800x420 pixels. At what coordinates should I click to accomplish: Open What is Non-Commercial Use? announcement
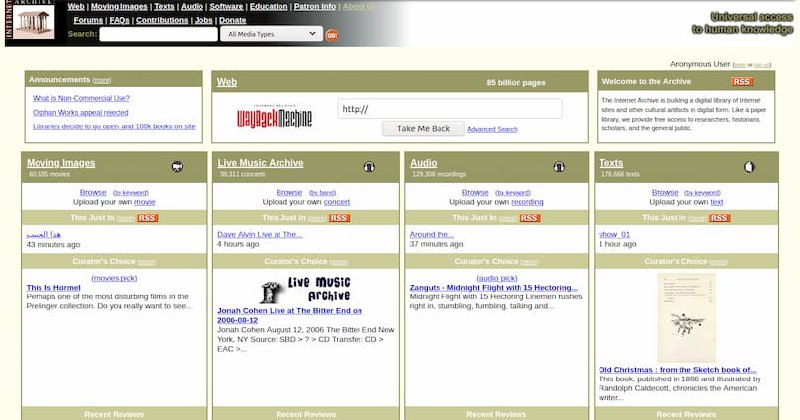tap(82, 98)
